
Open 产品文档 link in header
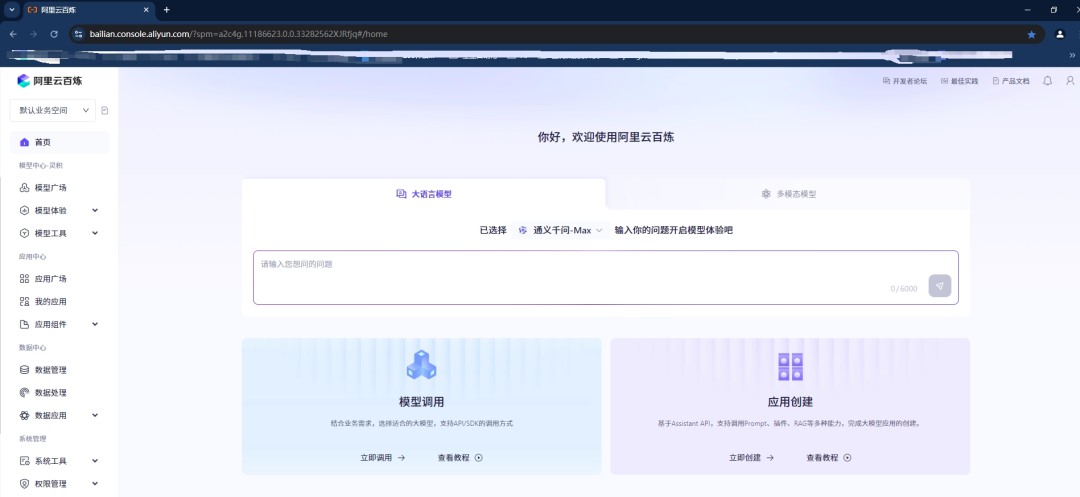pos(1011,81)
